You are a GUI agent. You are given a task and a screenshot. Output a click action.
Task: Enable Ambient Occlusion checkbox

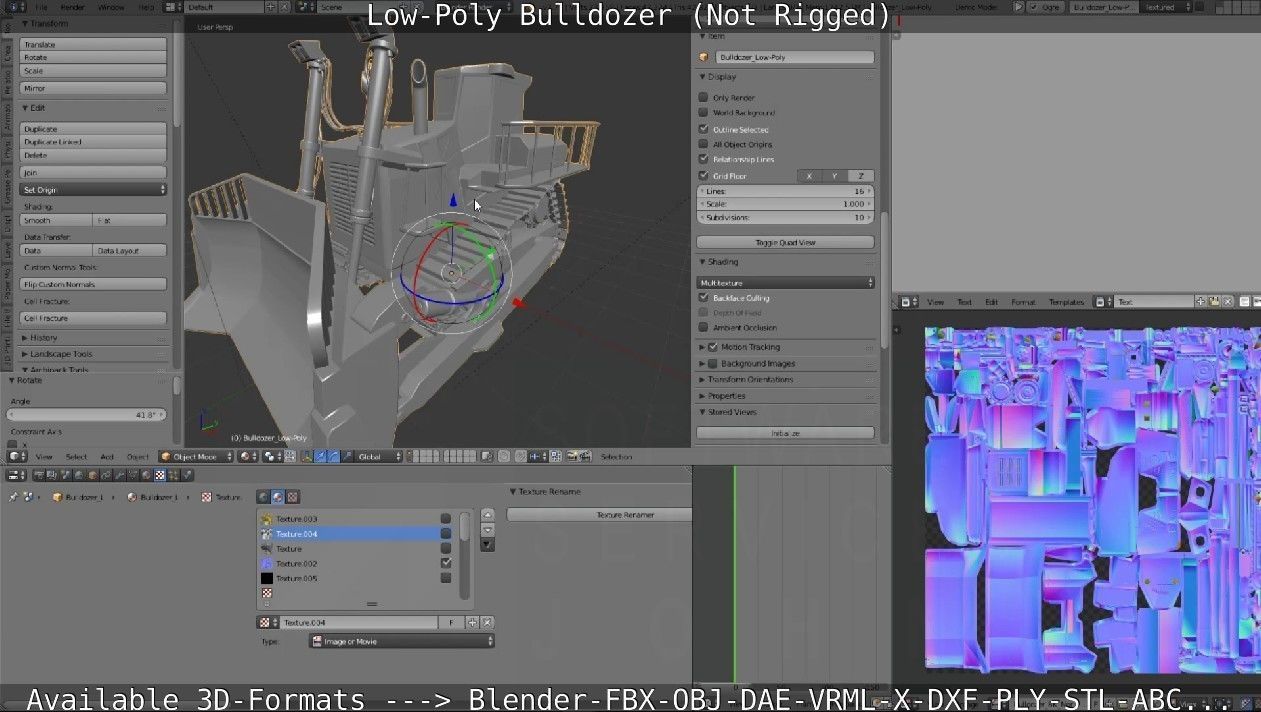click(703, 327)
